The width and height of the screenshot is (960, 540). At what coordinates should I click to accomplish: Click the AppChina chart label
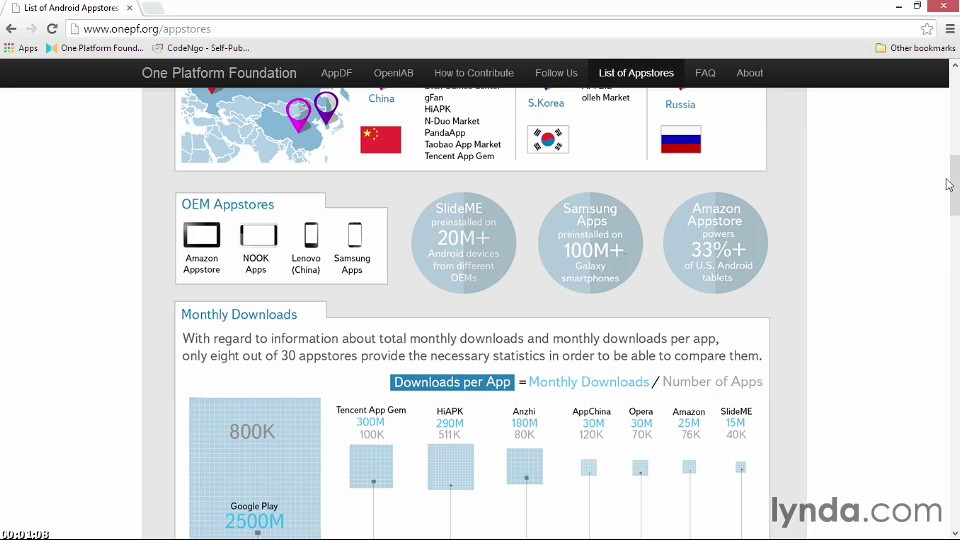(x=591, y=411)
